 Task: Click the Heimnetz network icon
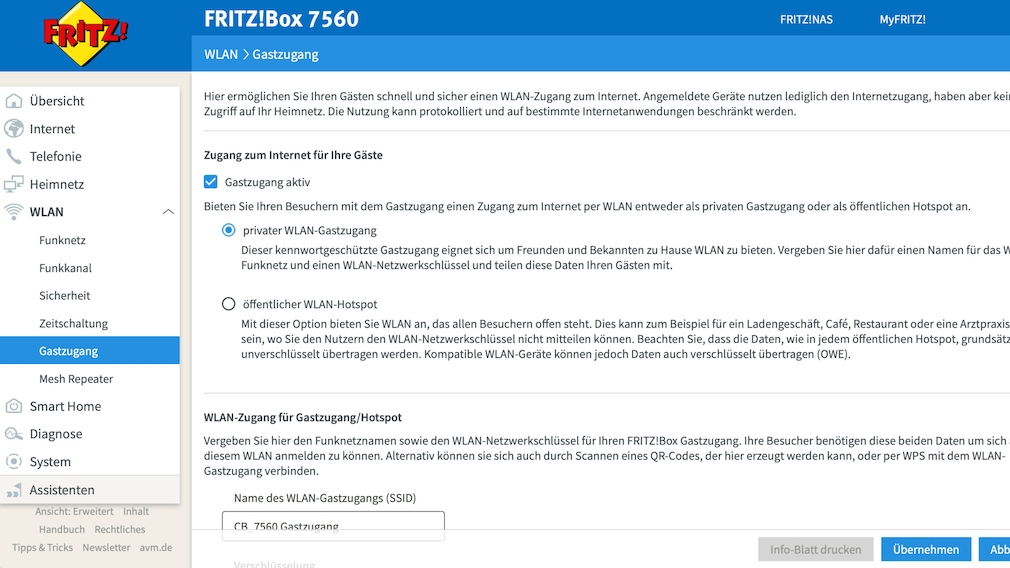click(14, 184)
